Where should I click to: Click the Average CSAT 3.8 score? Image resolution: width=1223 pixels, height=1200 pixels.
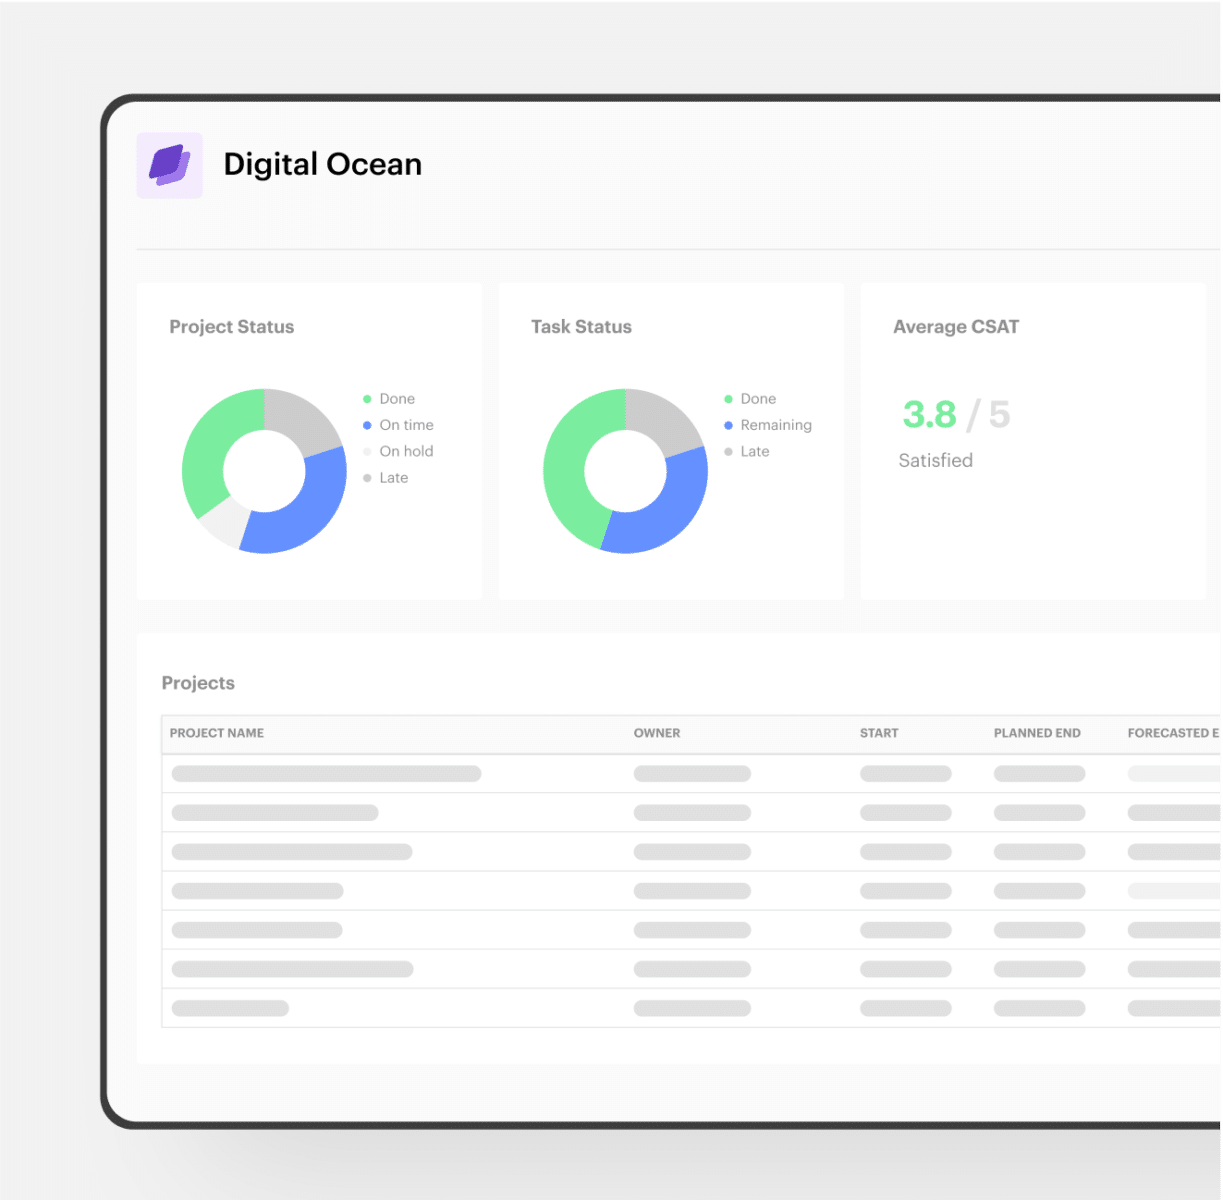coord(930,414)
